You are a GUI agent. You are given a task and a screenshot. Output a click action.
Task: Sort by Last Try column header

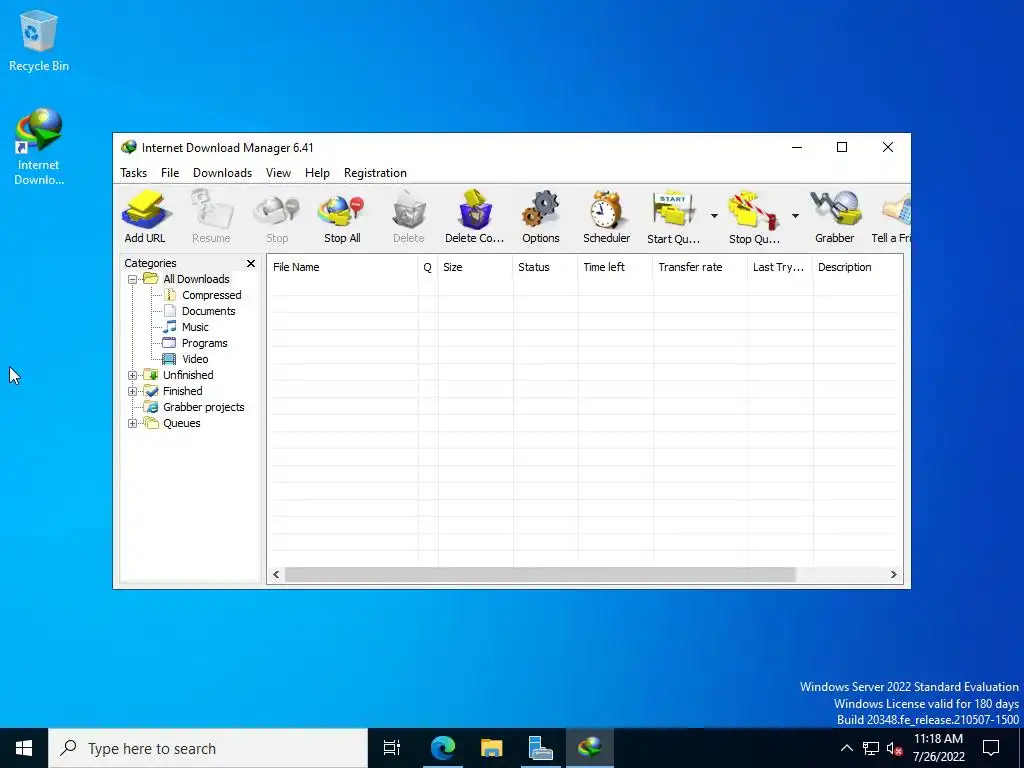[780, 267]
